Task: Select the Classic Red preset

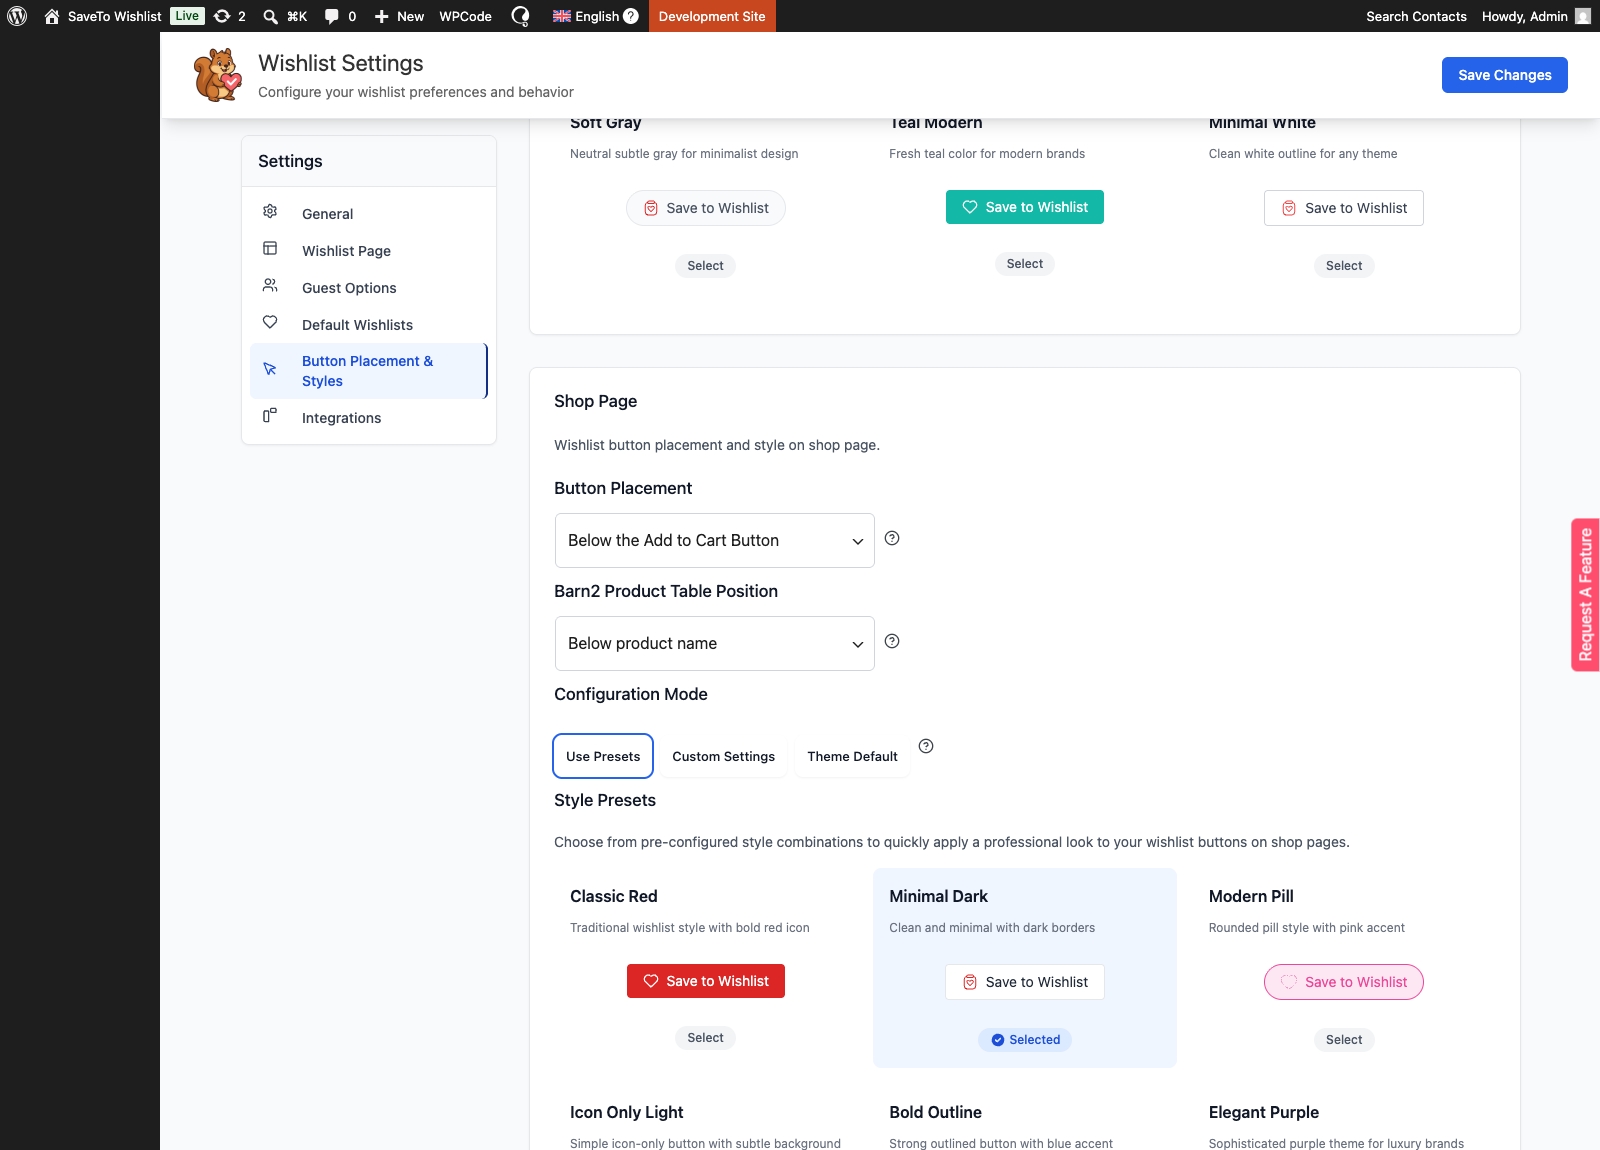Action: click(x=705, y=1038)
